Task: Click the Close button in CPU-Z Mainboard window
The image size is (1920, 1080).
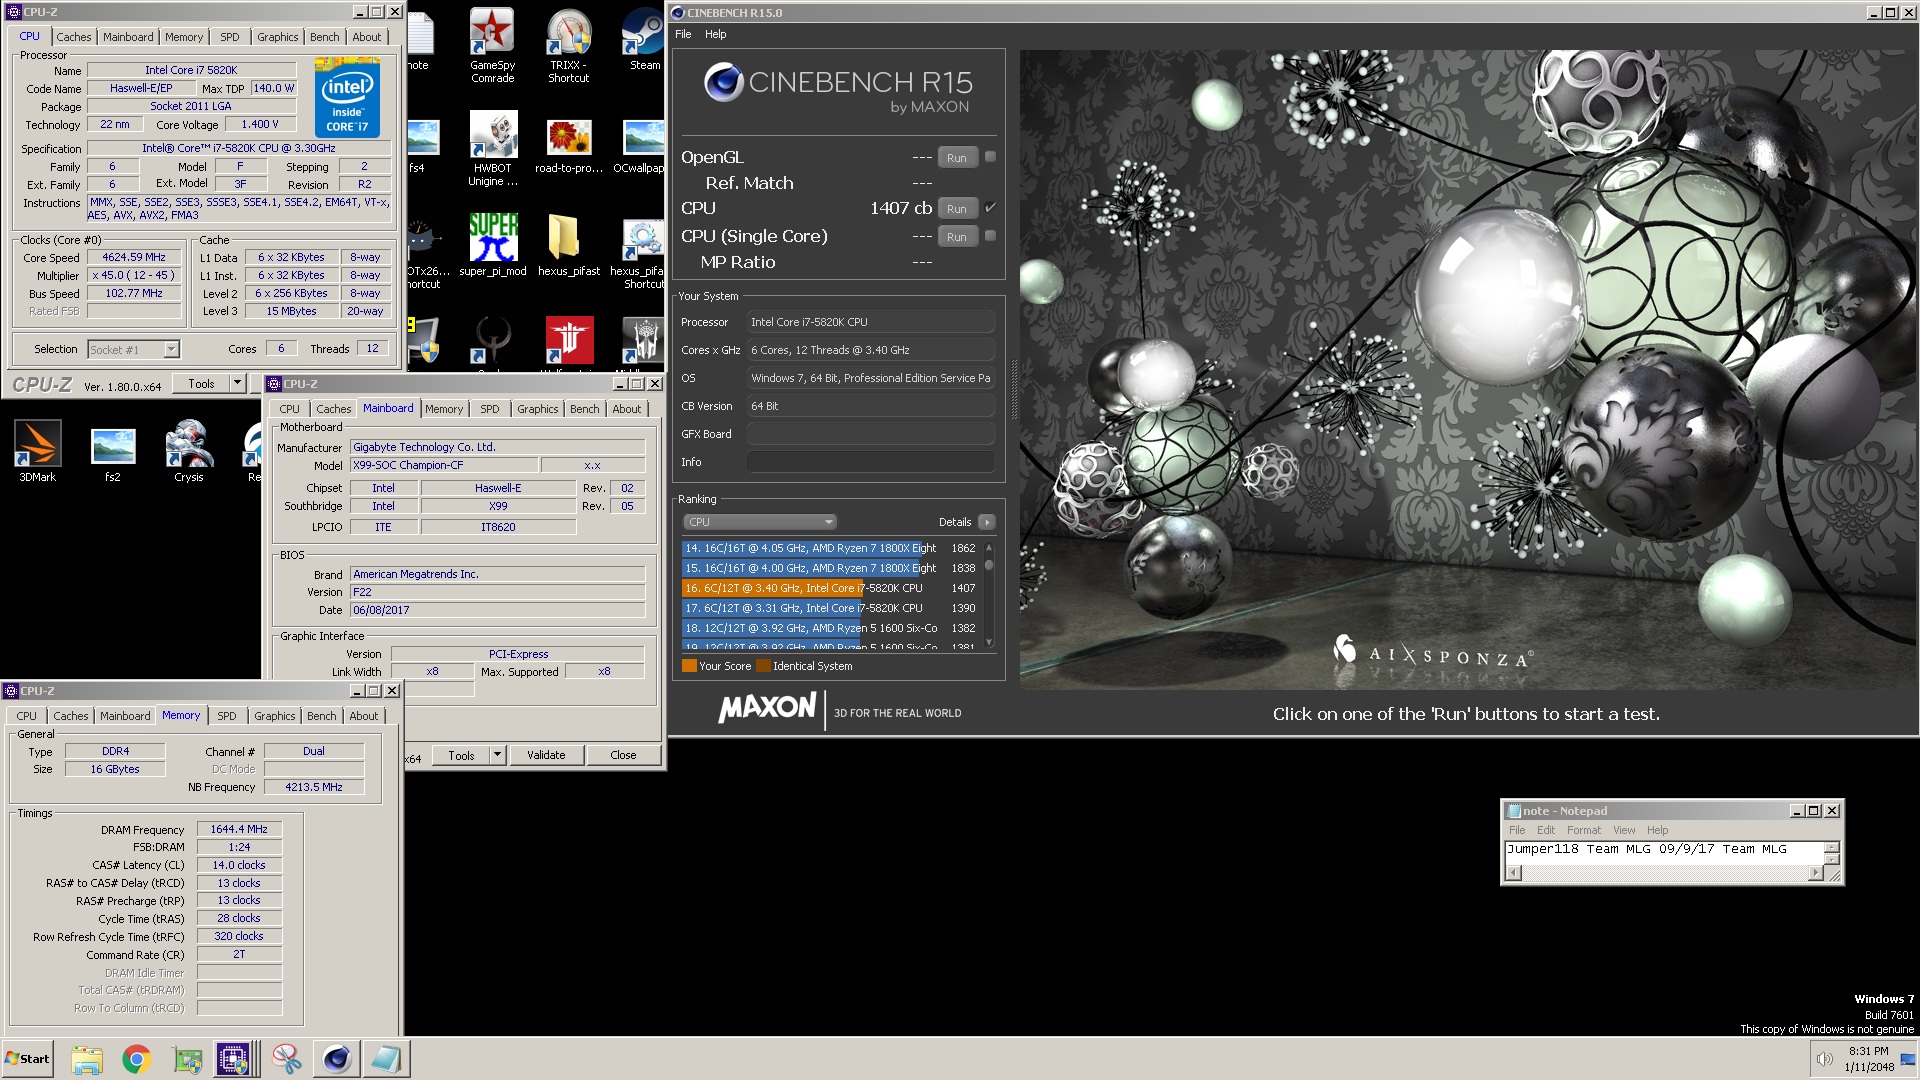Action: click(x=623, y=755)
